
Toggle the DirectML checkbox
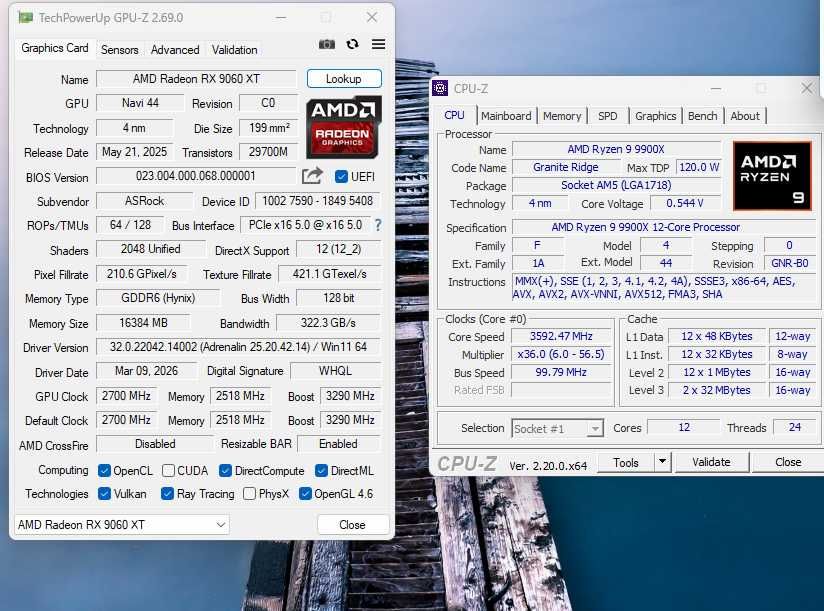[321, 471]
